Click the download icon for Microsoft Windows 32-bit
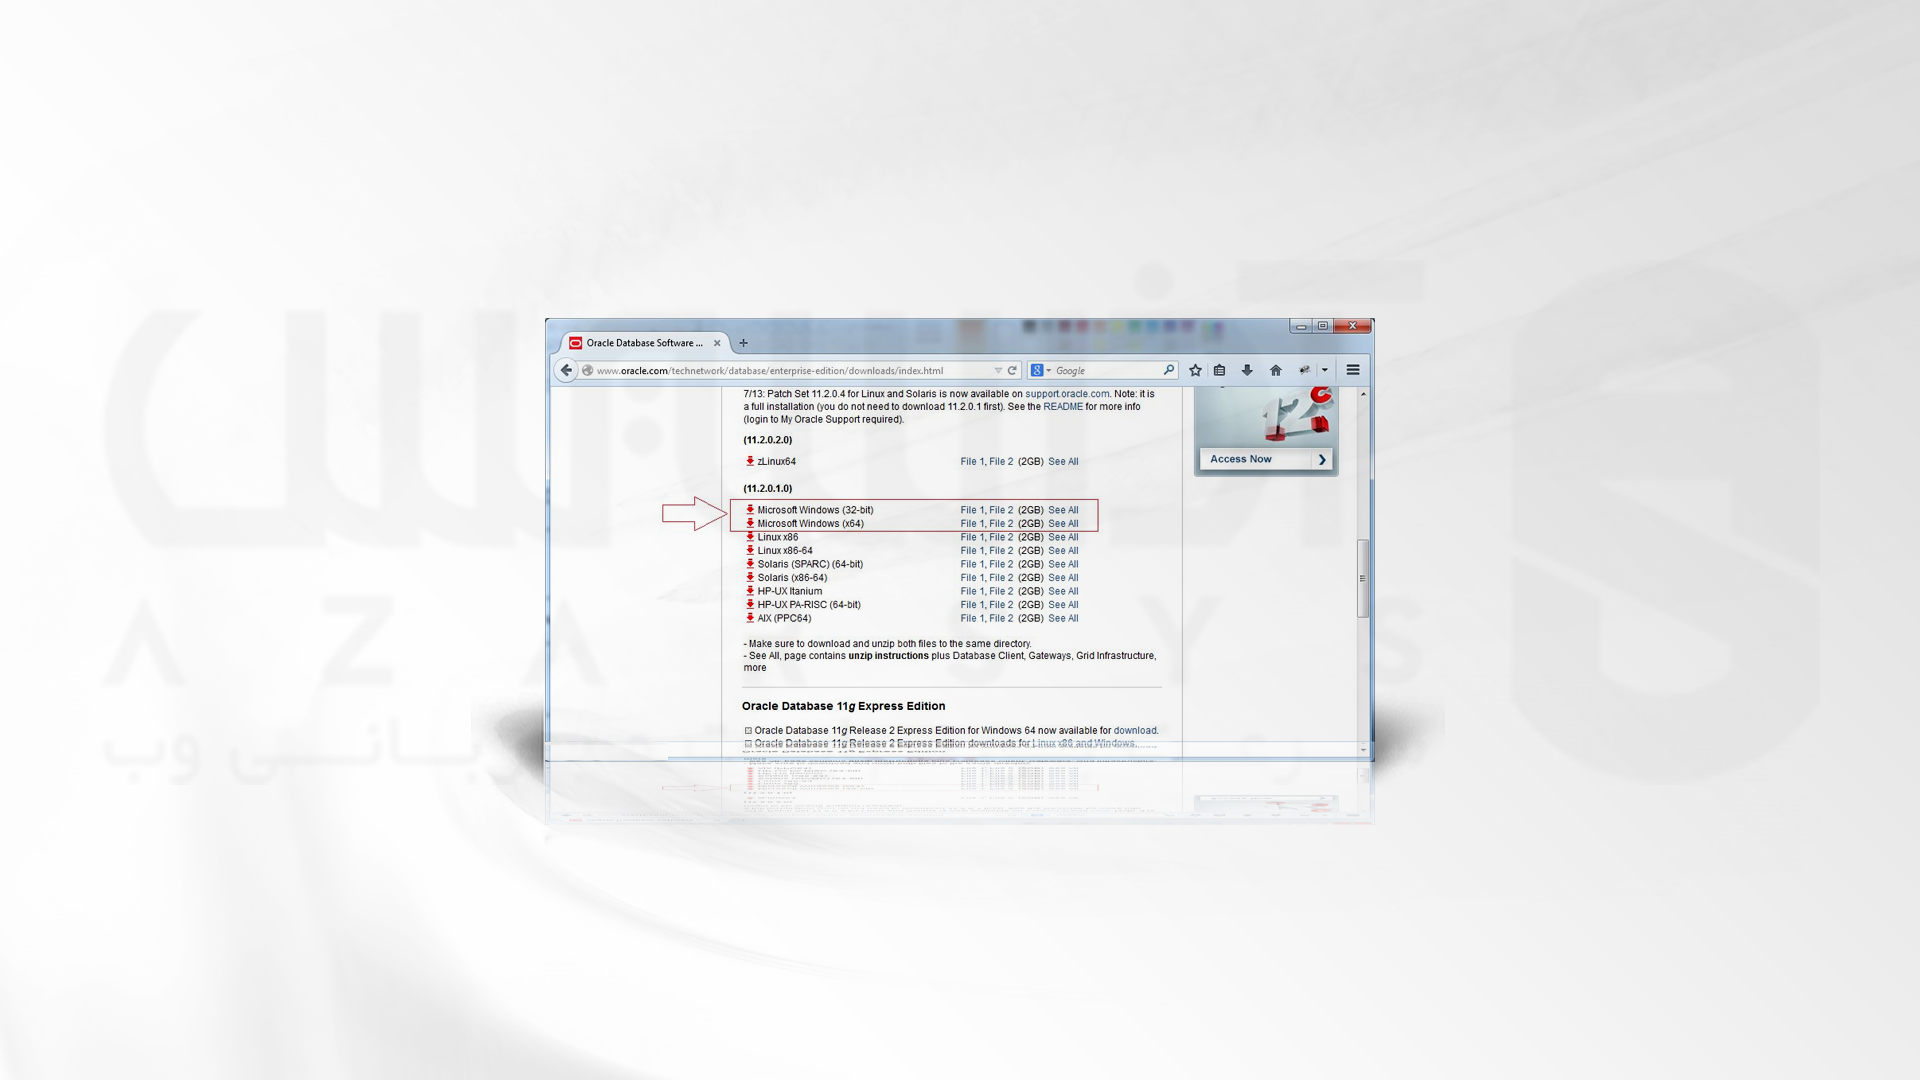 (x=750, y=508)
